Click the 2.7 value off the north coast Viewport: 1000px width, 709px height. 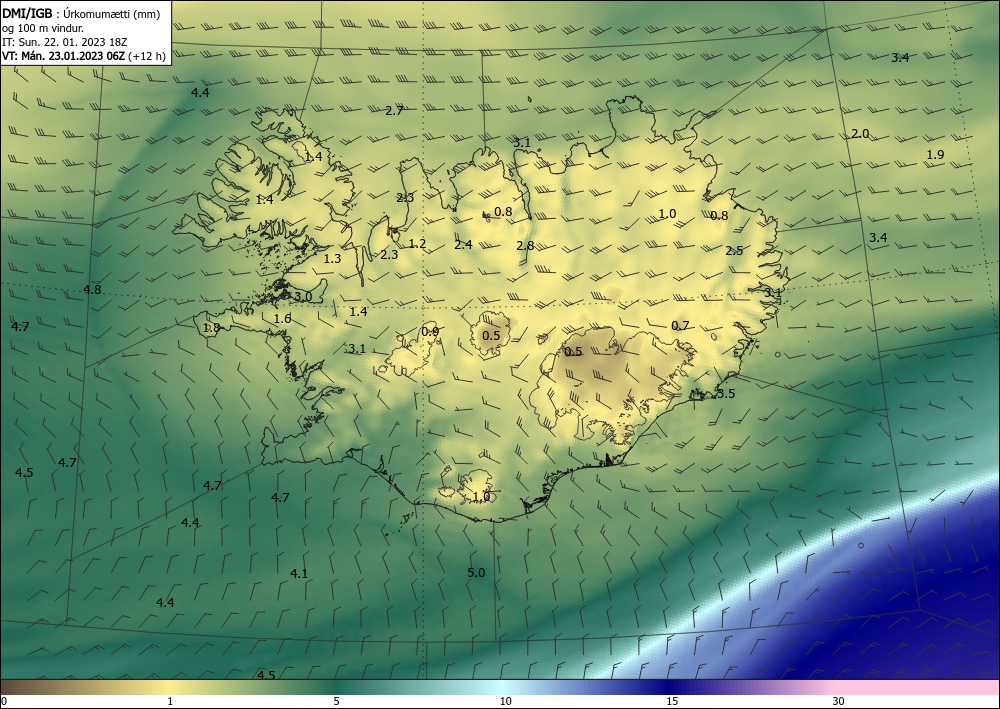coord(394,110)
